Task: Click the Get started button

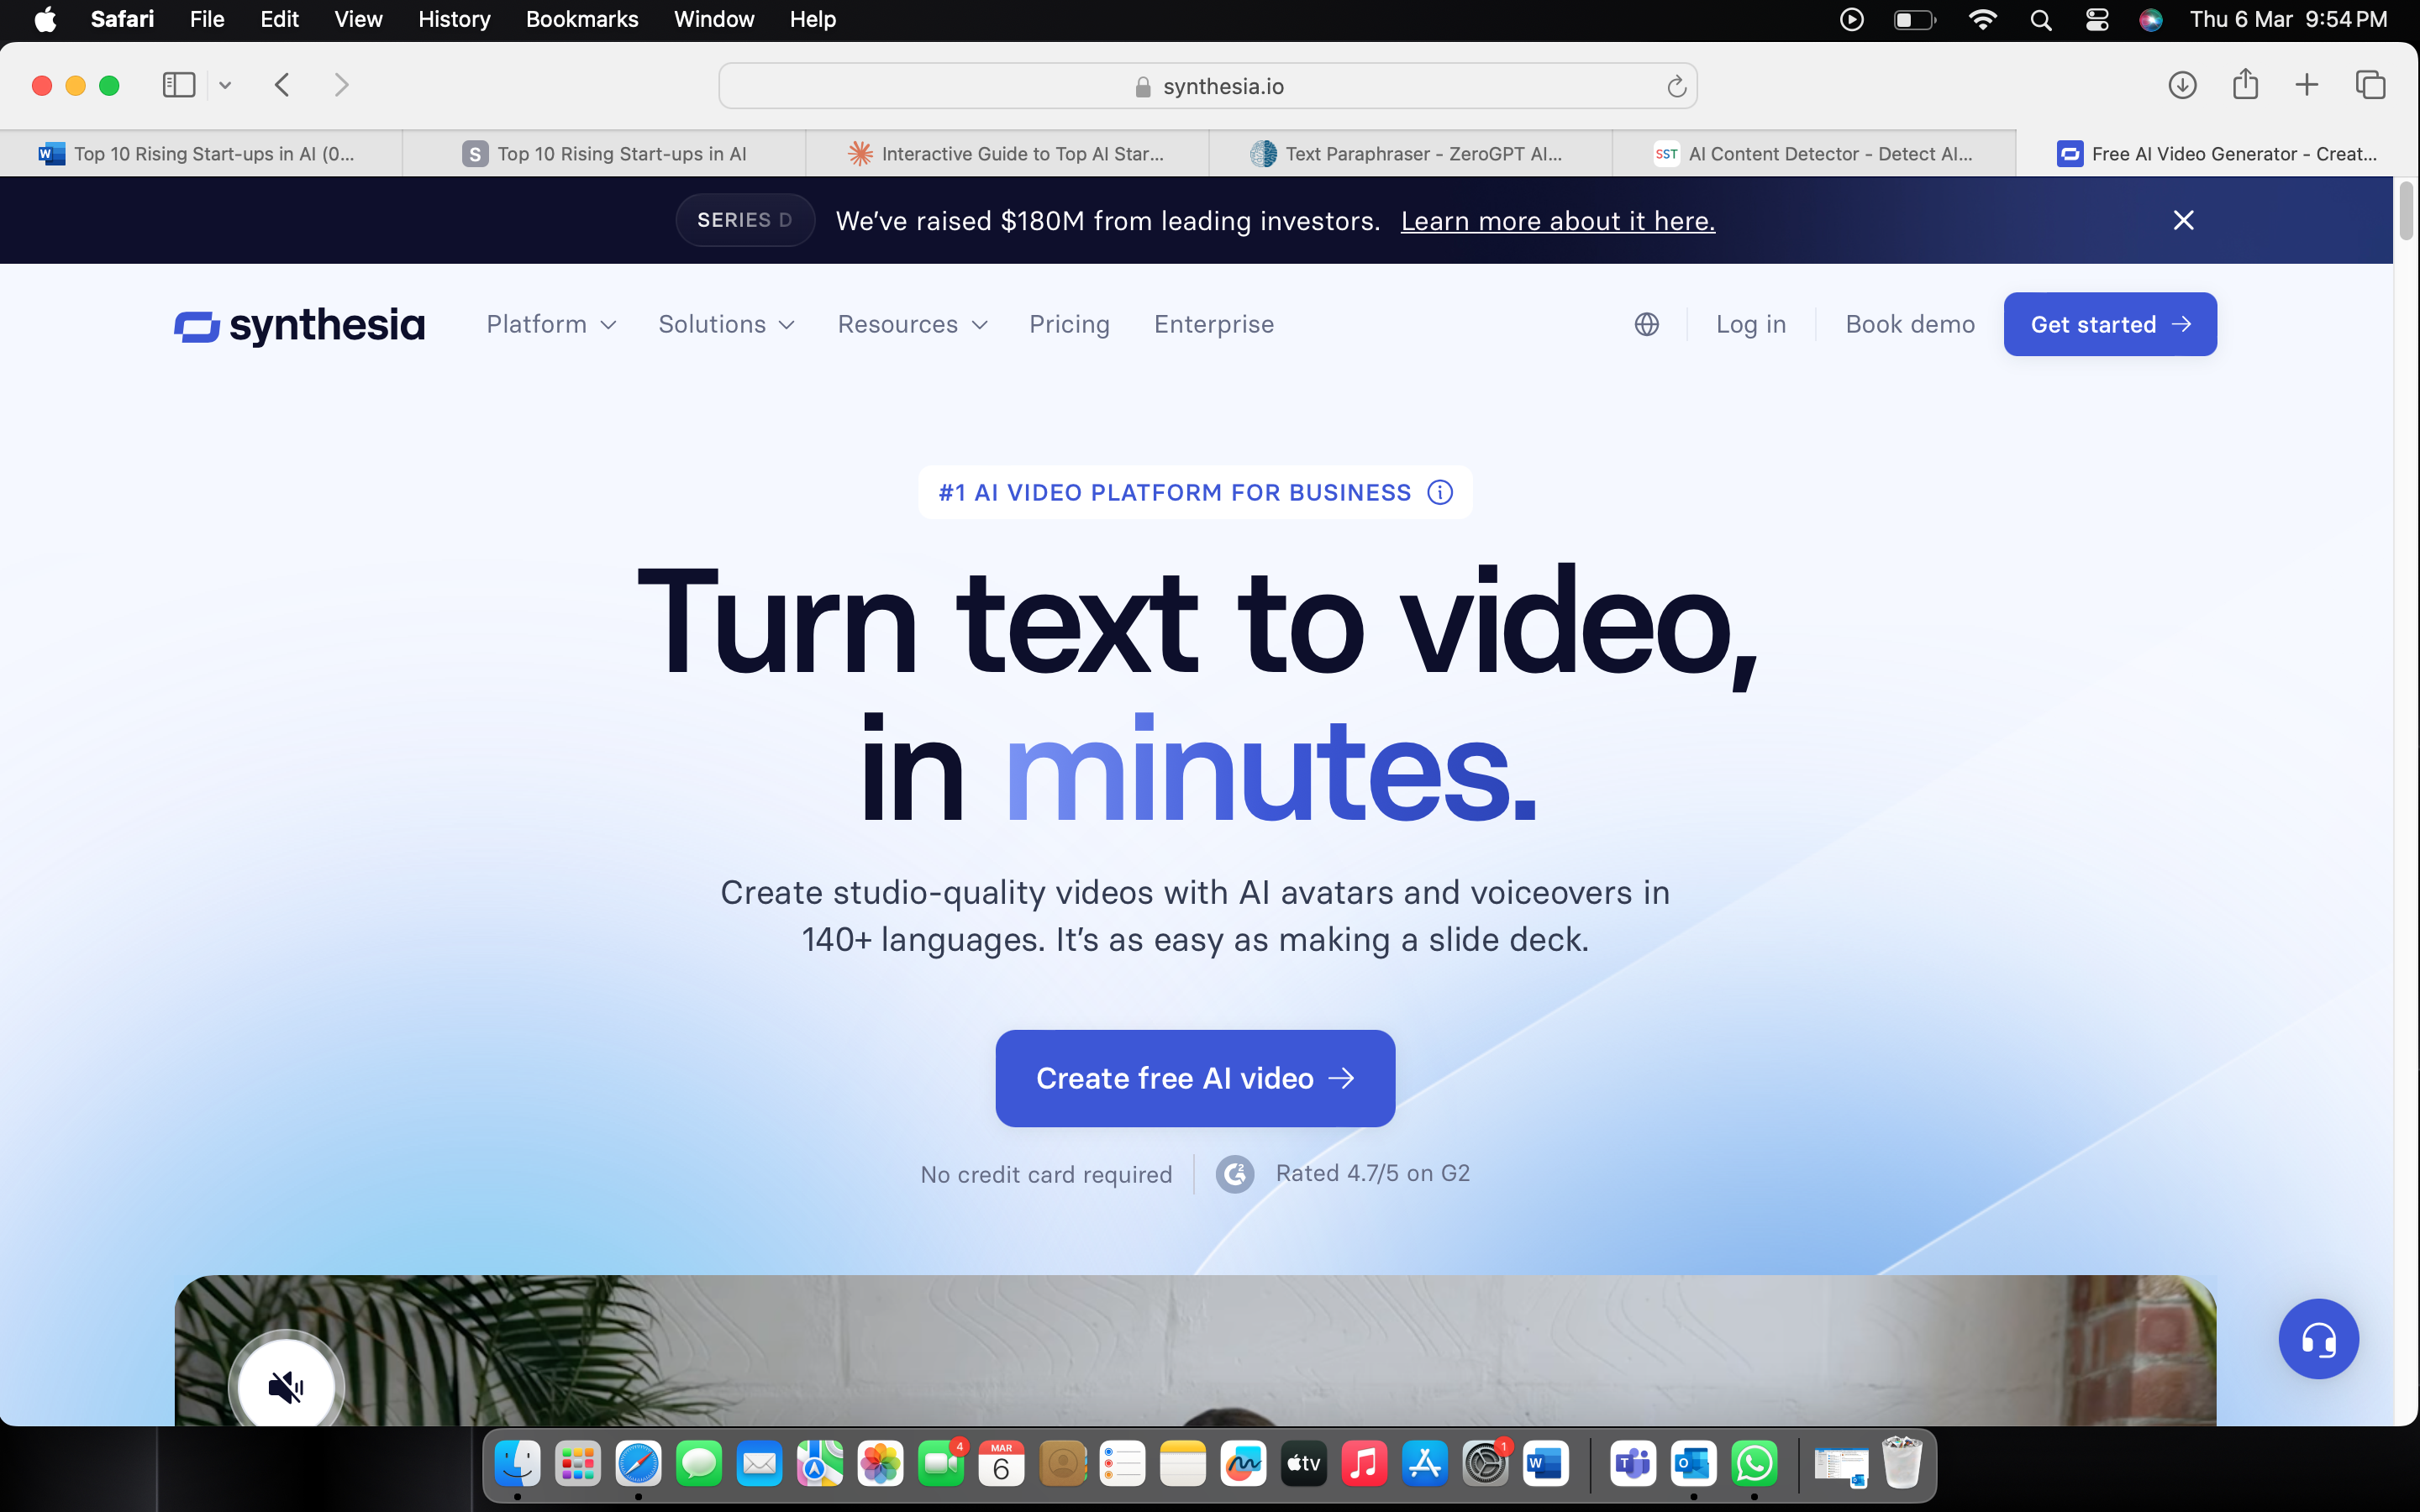Action: (2110, 324)
